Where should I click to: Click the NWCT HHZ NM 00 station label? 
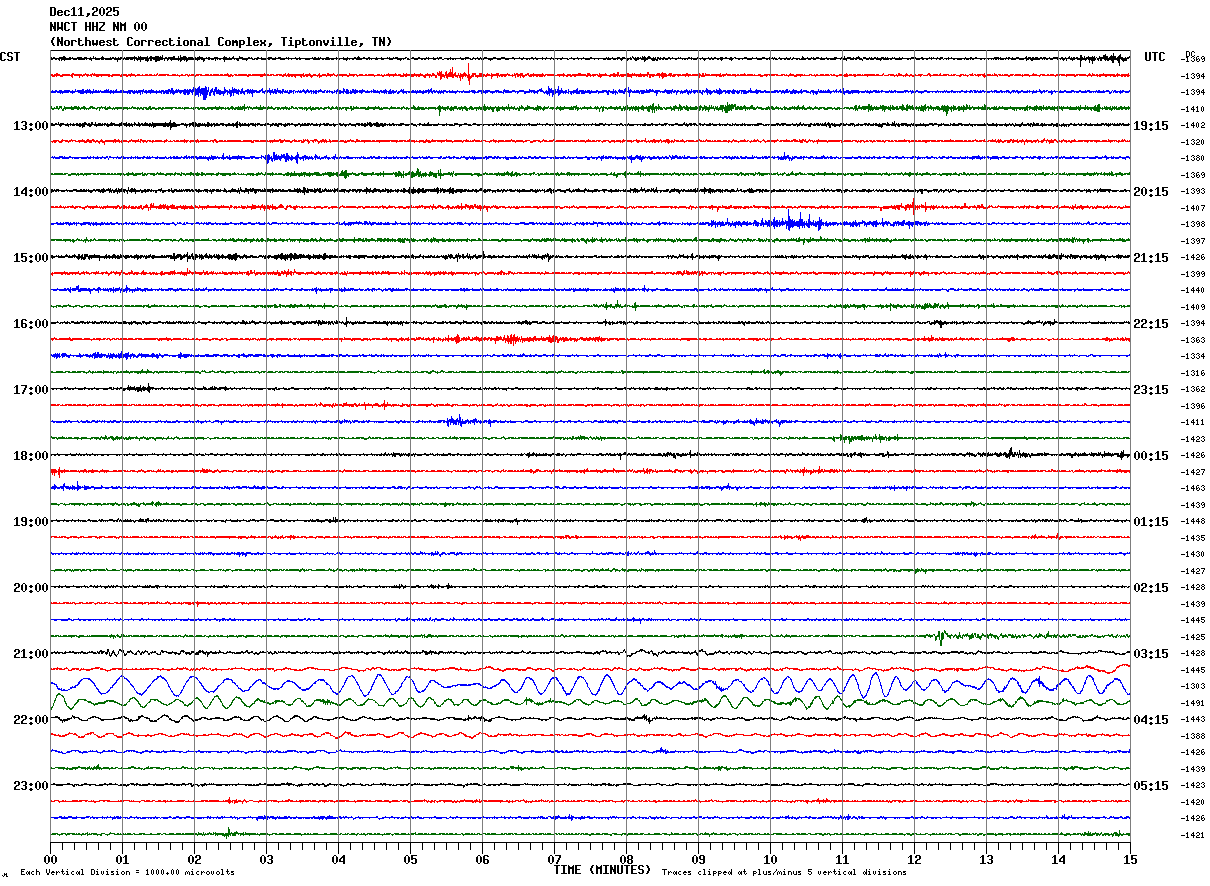pos(98,27)
